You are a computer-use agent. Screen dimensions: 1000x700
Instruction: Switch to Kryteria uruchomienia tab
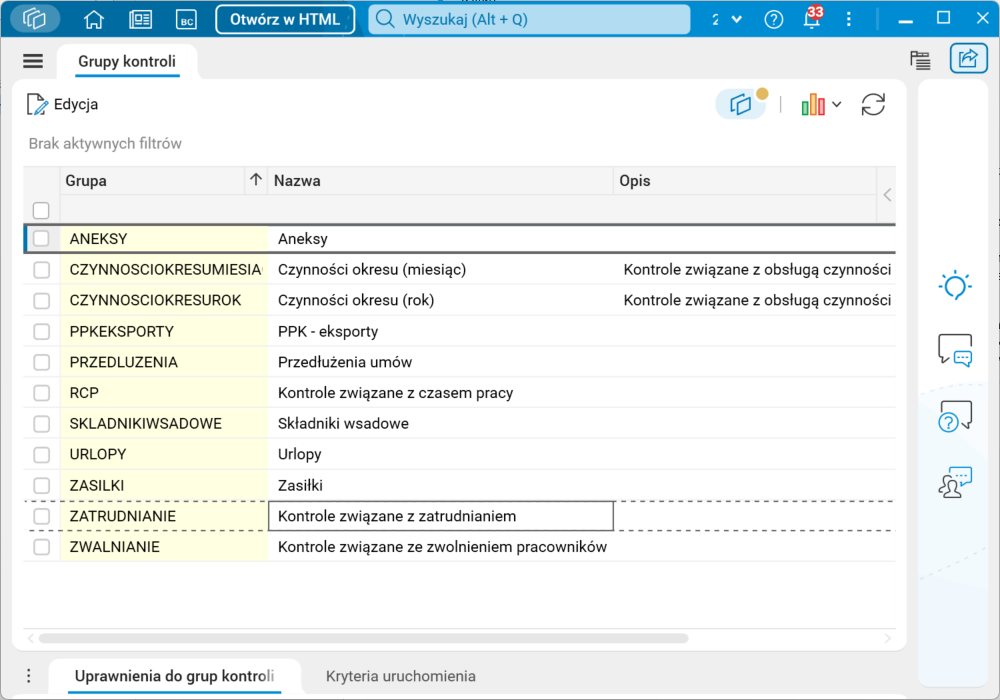[x=400, y=677]
